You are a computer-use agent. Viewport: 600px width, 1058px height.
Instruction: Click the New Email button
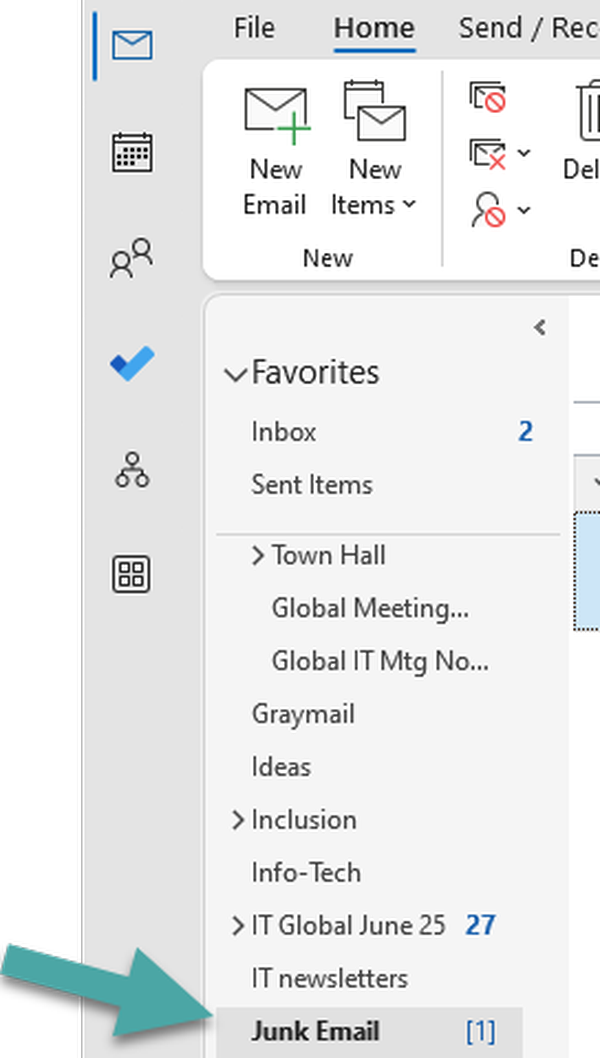pyautogui.click(x=275, y=150)
